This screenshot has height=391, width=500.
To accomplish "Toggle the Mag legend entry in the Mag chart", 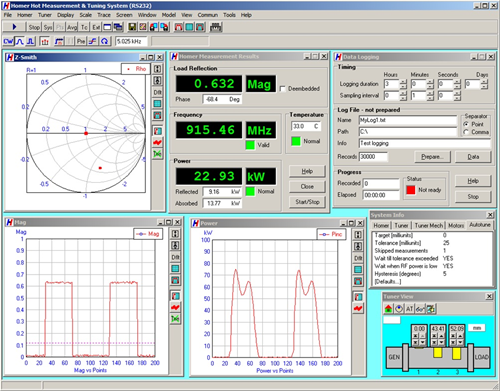I will pos(148,234).
